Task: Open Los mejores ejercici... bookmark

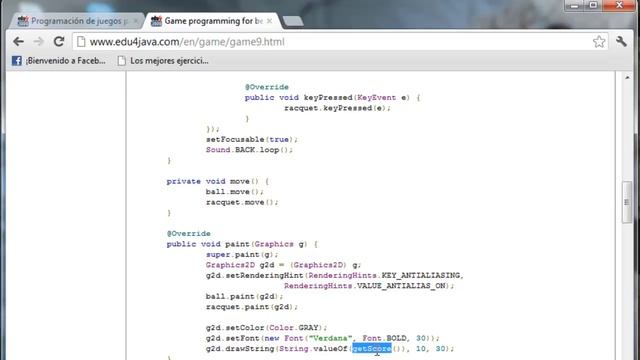Action: pos(163,61)
